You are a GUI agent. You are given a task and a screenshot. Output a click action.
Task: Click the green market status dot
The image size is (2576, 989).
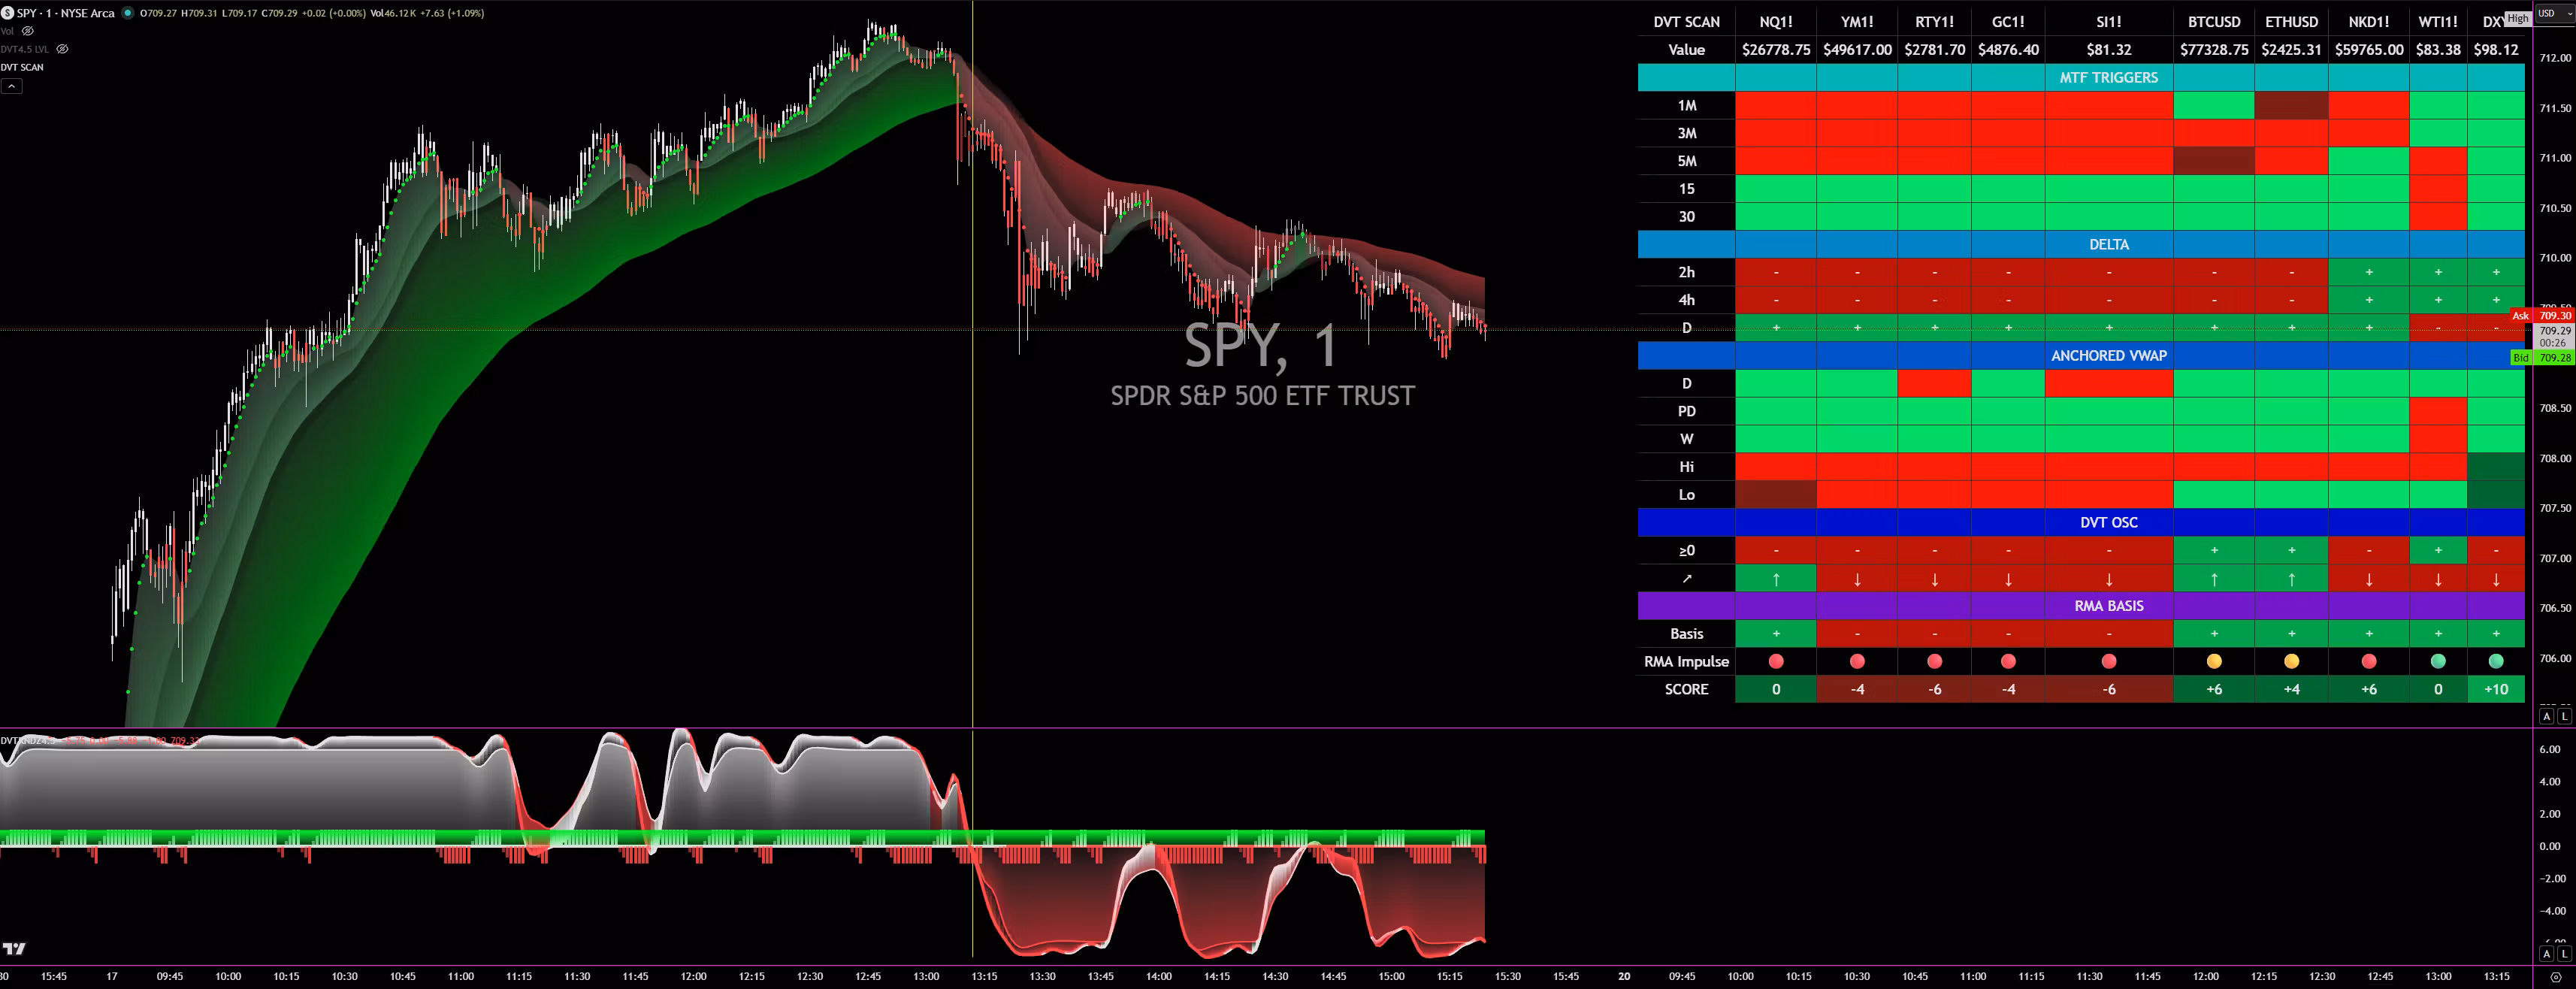(x=128, y=13)
